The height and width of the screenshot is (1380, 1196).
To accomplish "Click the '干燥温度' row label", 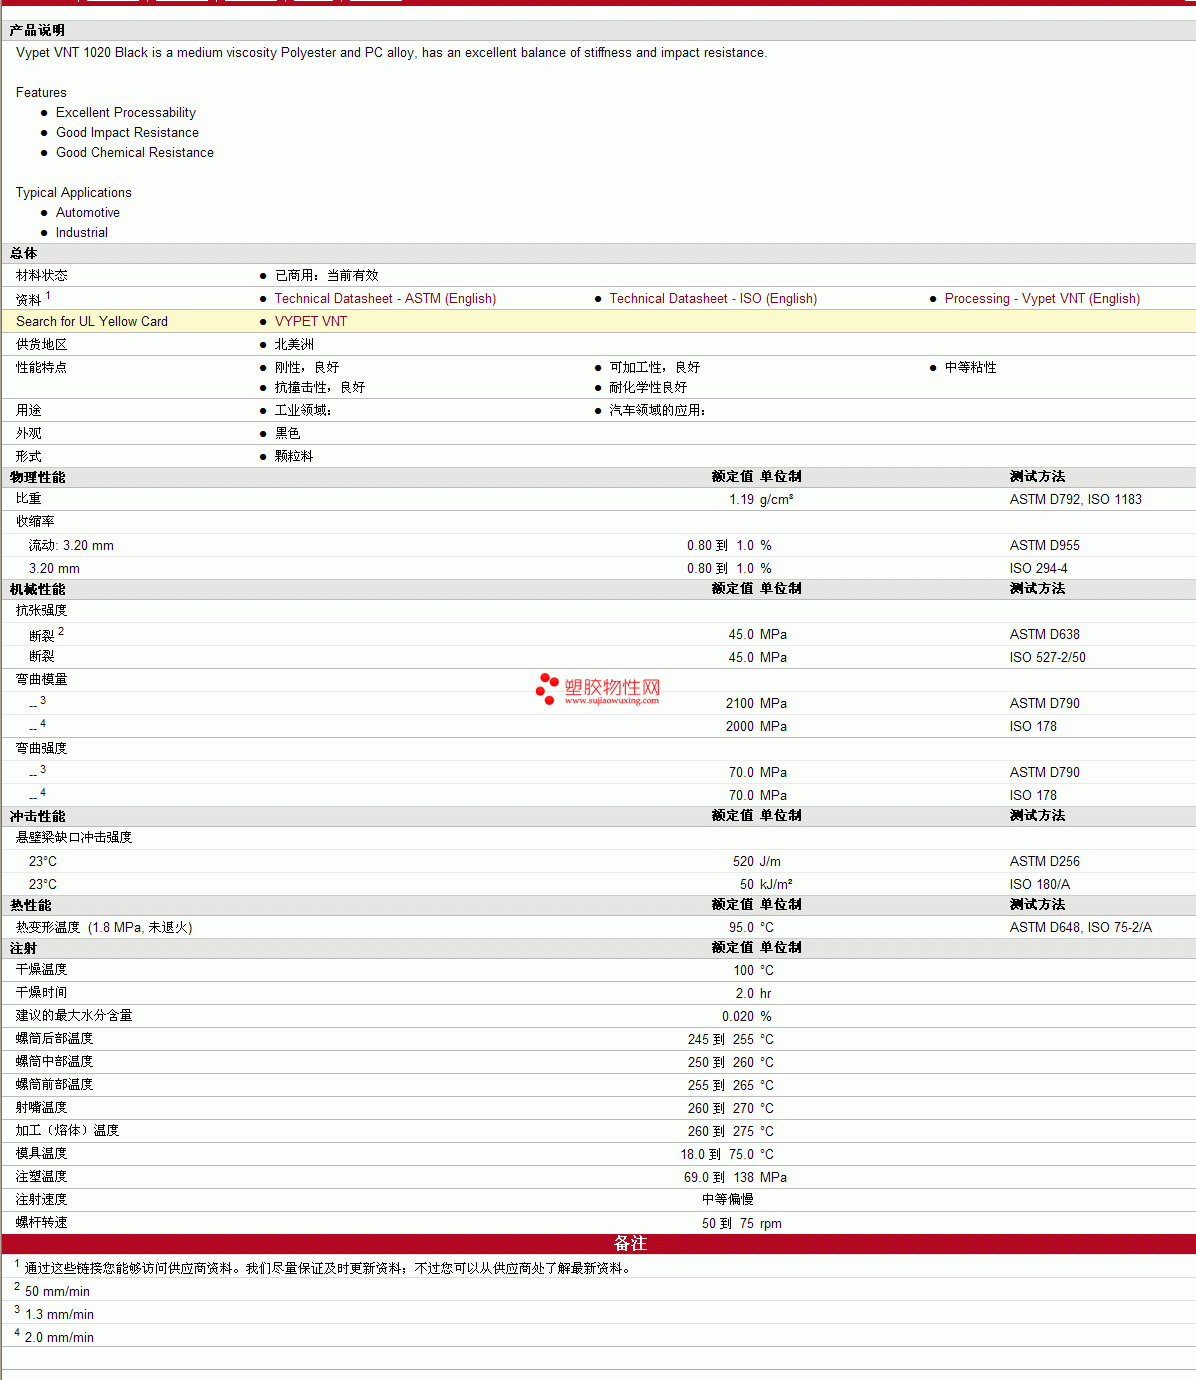I will tap(42, 969).
